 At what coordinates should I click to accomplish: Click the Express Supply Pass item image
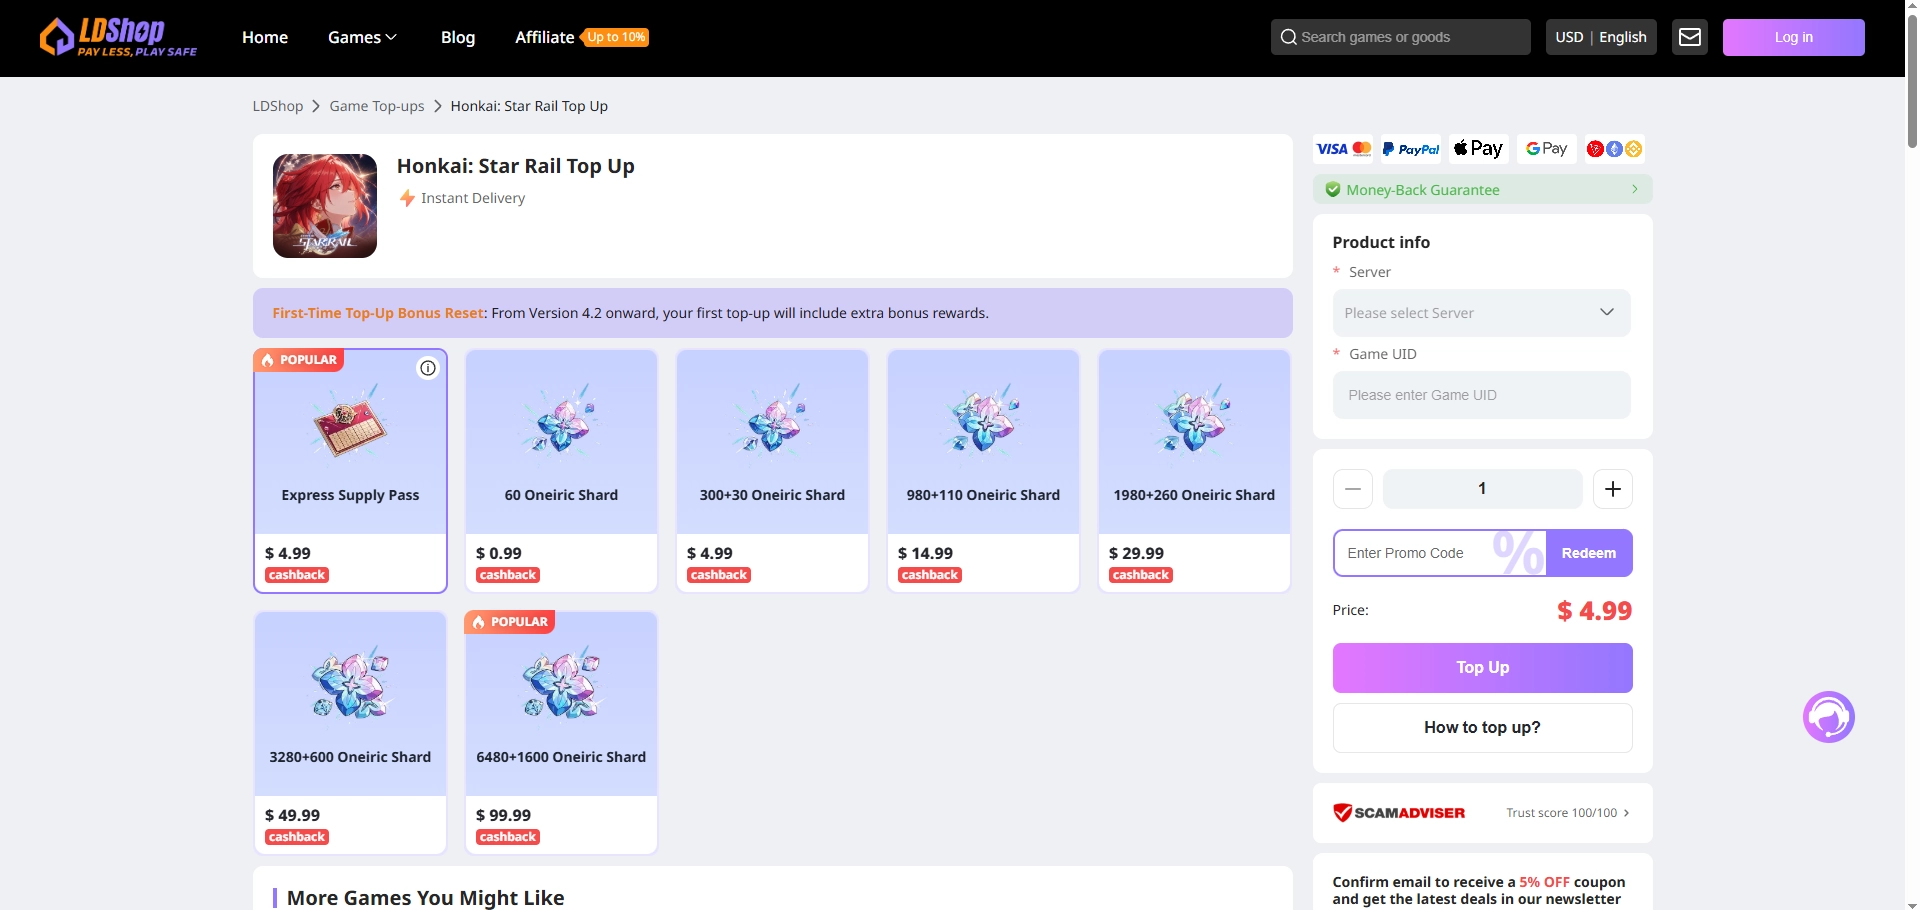(x=350, y=423)
